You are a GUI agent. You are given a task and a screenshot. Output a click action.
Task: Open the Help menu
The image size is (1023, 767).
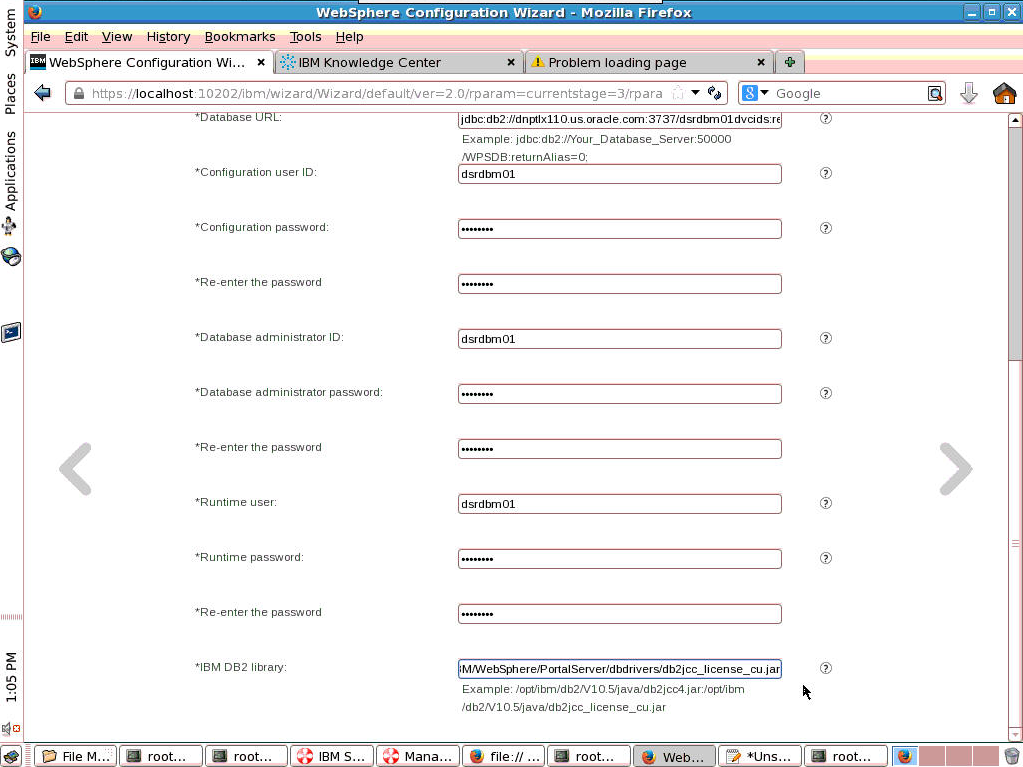[349, 37]
